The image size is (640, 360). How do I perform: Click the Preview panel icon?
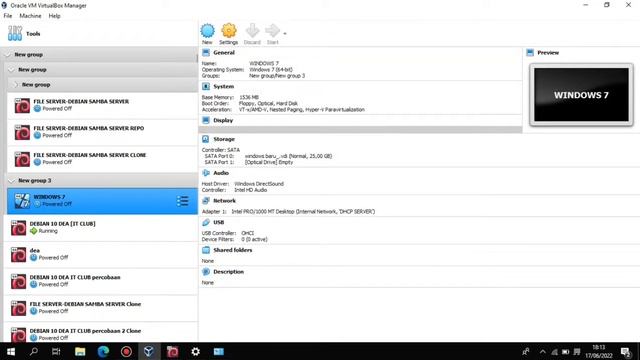pos(530,53)
